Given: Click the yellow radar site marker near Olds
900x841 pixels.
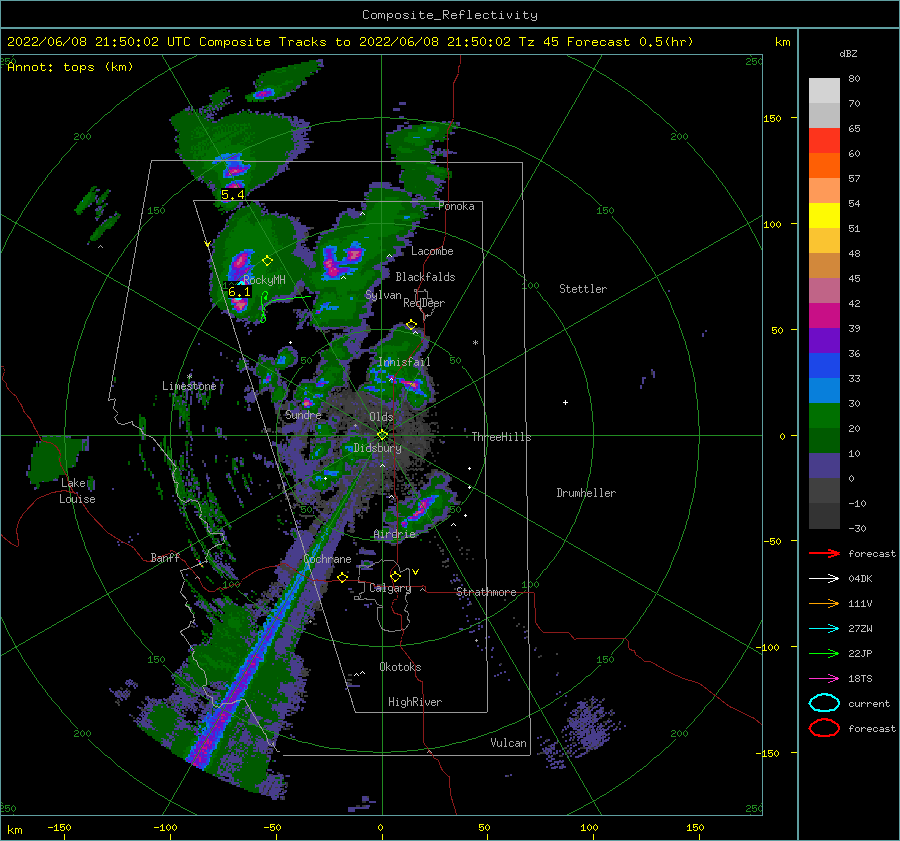Looking at the screenshot, I should tap(382, 435).
